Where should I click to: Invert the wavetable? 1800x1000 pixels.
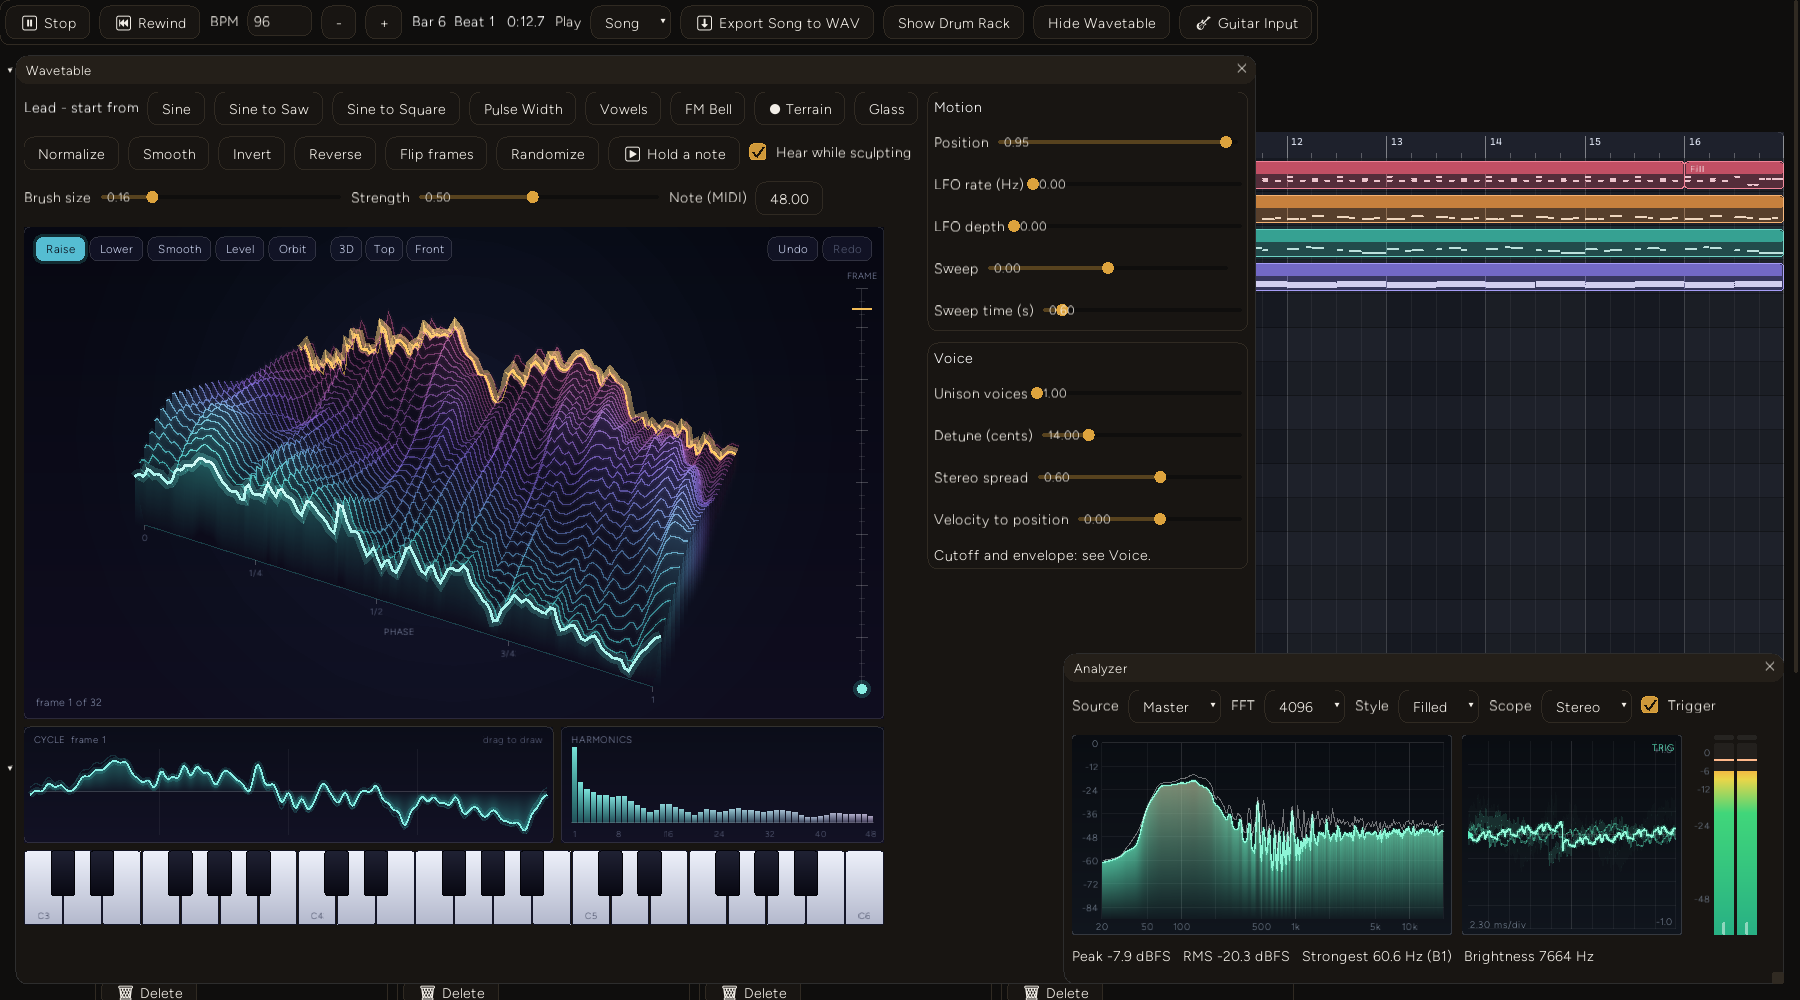pyautogui.click(x=252, y=154)
